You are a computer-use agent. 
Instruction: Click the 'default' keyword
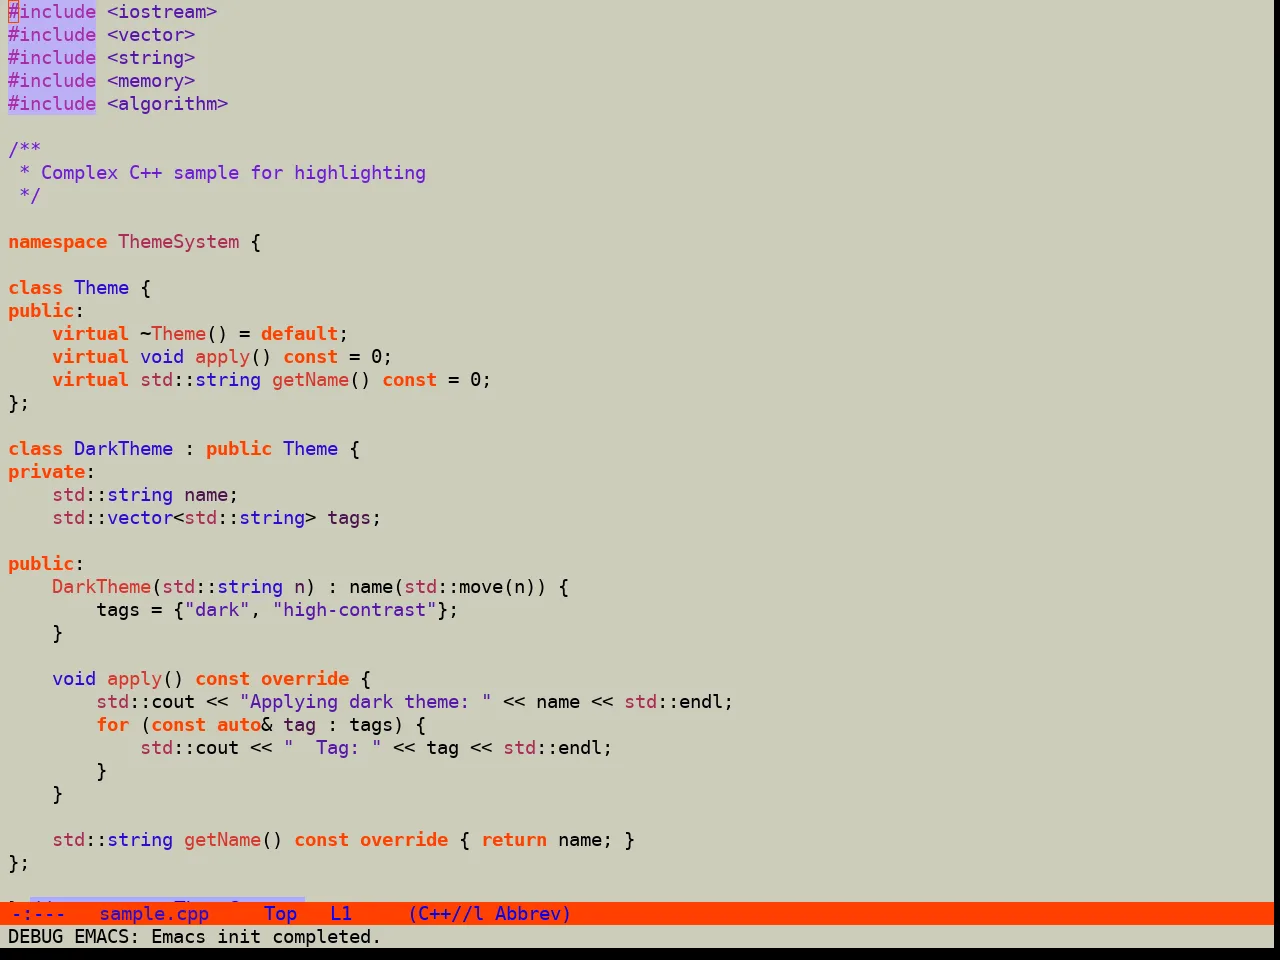tap(300, 334)
